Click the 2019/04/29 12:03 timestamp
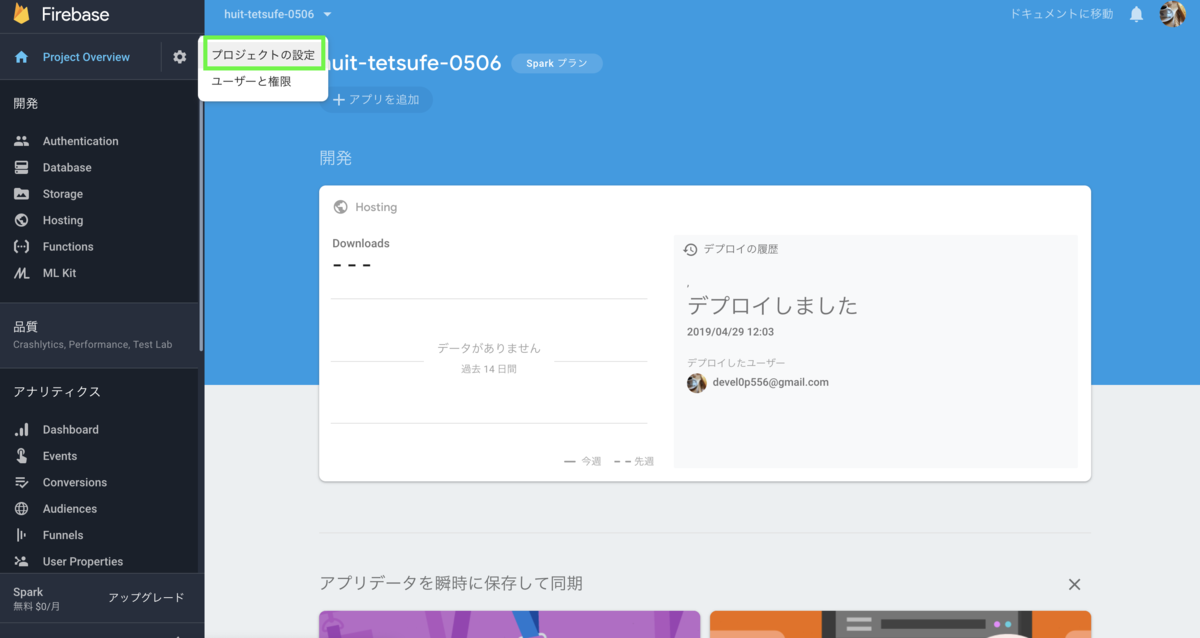The height and width of the screenshot is (638, 1200). tap(730, 332)
